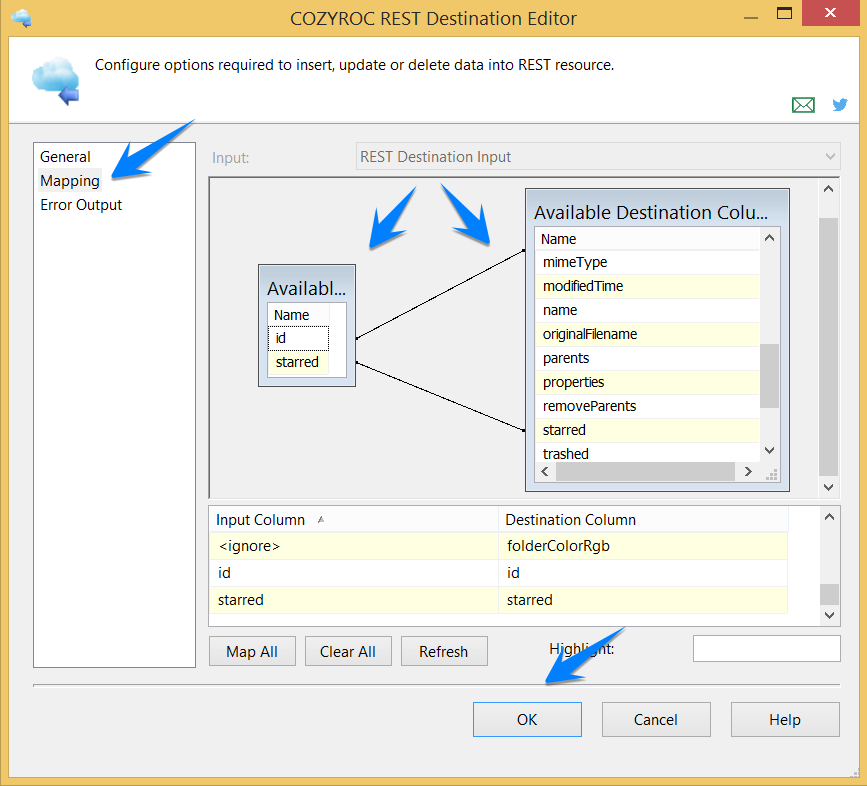Click mapping grid scroll up arrow
This screenshot has width=867, height=786.
(829, 517)
